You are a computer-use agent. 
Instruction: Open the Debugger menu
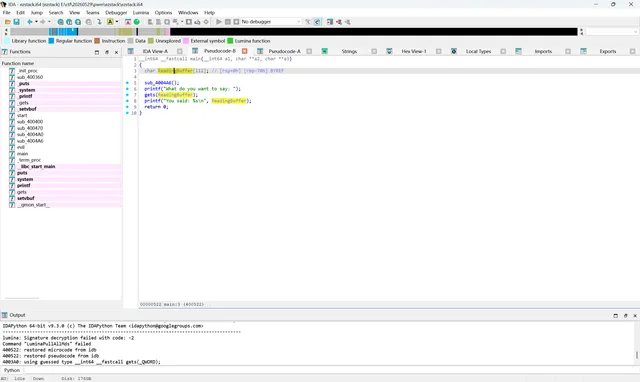[116, 13]
